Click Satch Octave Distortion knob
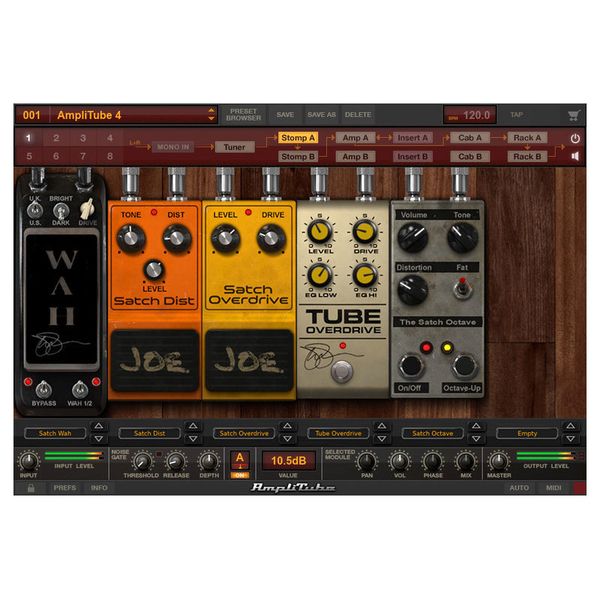600x600 pixels. 412,290
